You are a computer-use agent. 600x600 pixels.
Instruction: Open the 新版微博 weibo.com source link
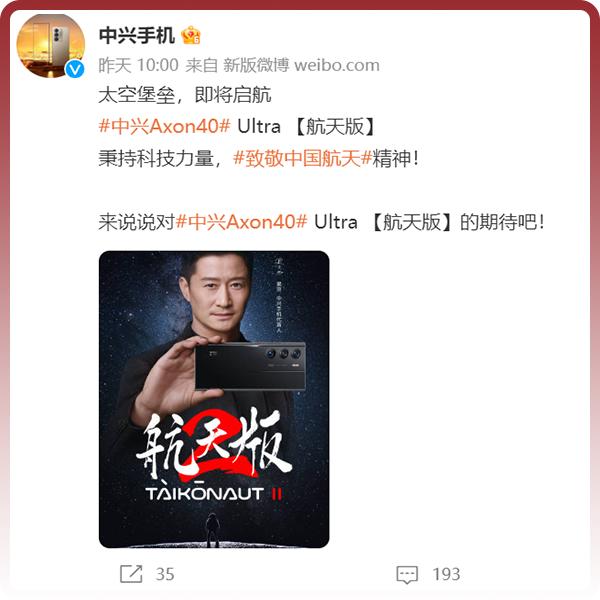point(302,65)
